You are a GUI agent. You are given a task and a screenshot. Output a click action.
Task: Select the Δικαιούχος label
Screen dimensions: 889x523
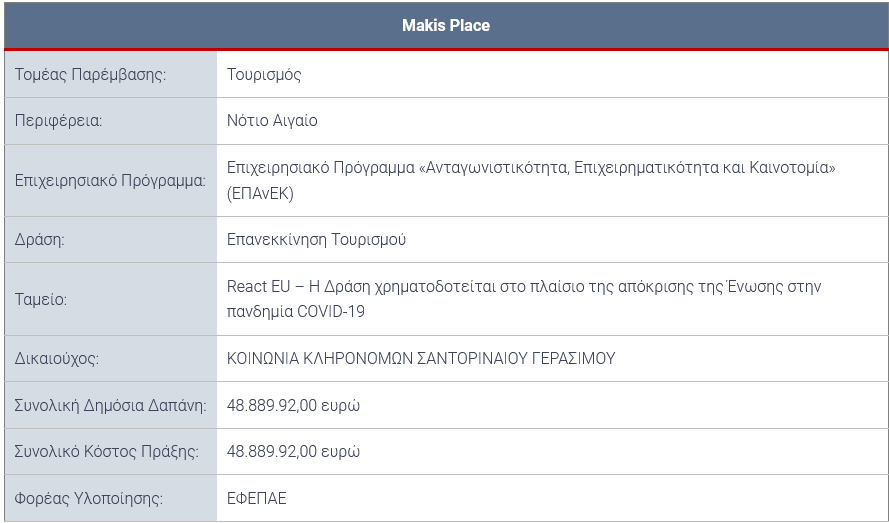pos(57,359)
